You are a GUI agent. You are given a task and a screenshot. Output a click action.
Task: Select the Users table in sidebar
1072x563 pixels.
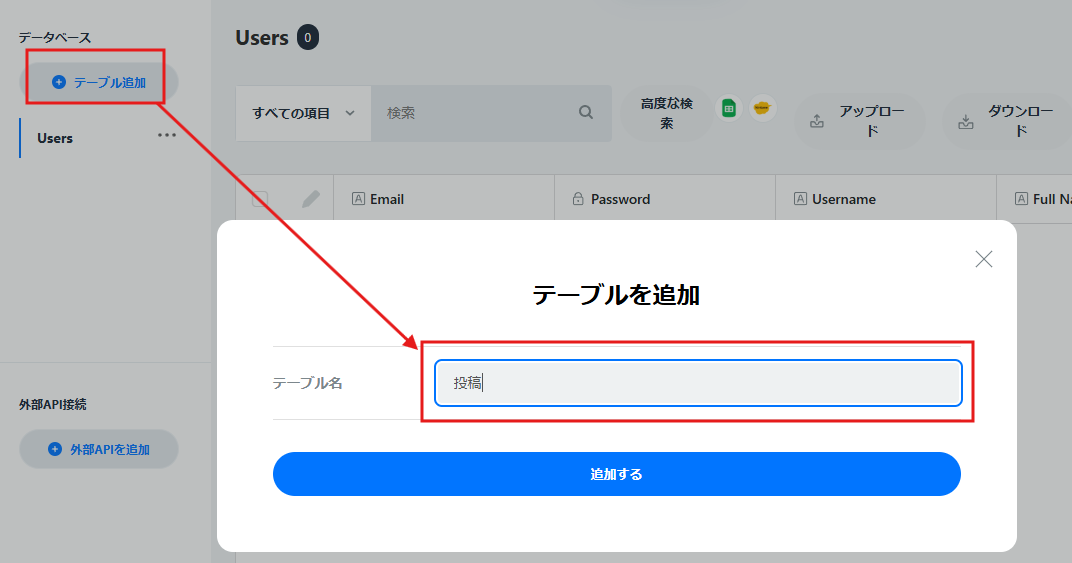coord(55,138)
